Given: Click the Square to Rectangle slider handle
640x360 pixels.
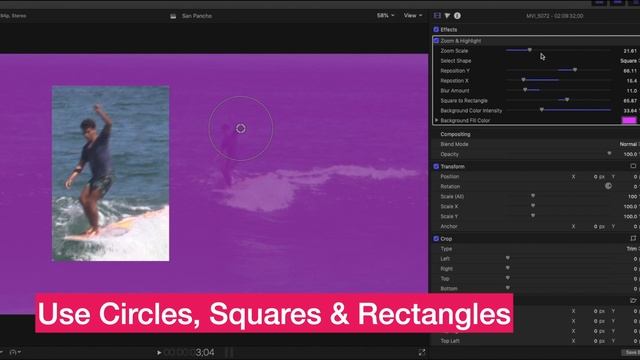Looking at the screenshot, I should pos(567,100).
